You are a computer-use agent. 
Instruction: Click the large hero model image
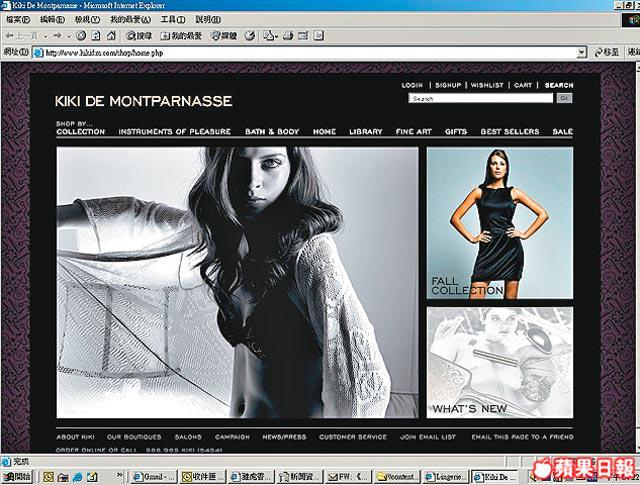[238, 283]
